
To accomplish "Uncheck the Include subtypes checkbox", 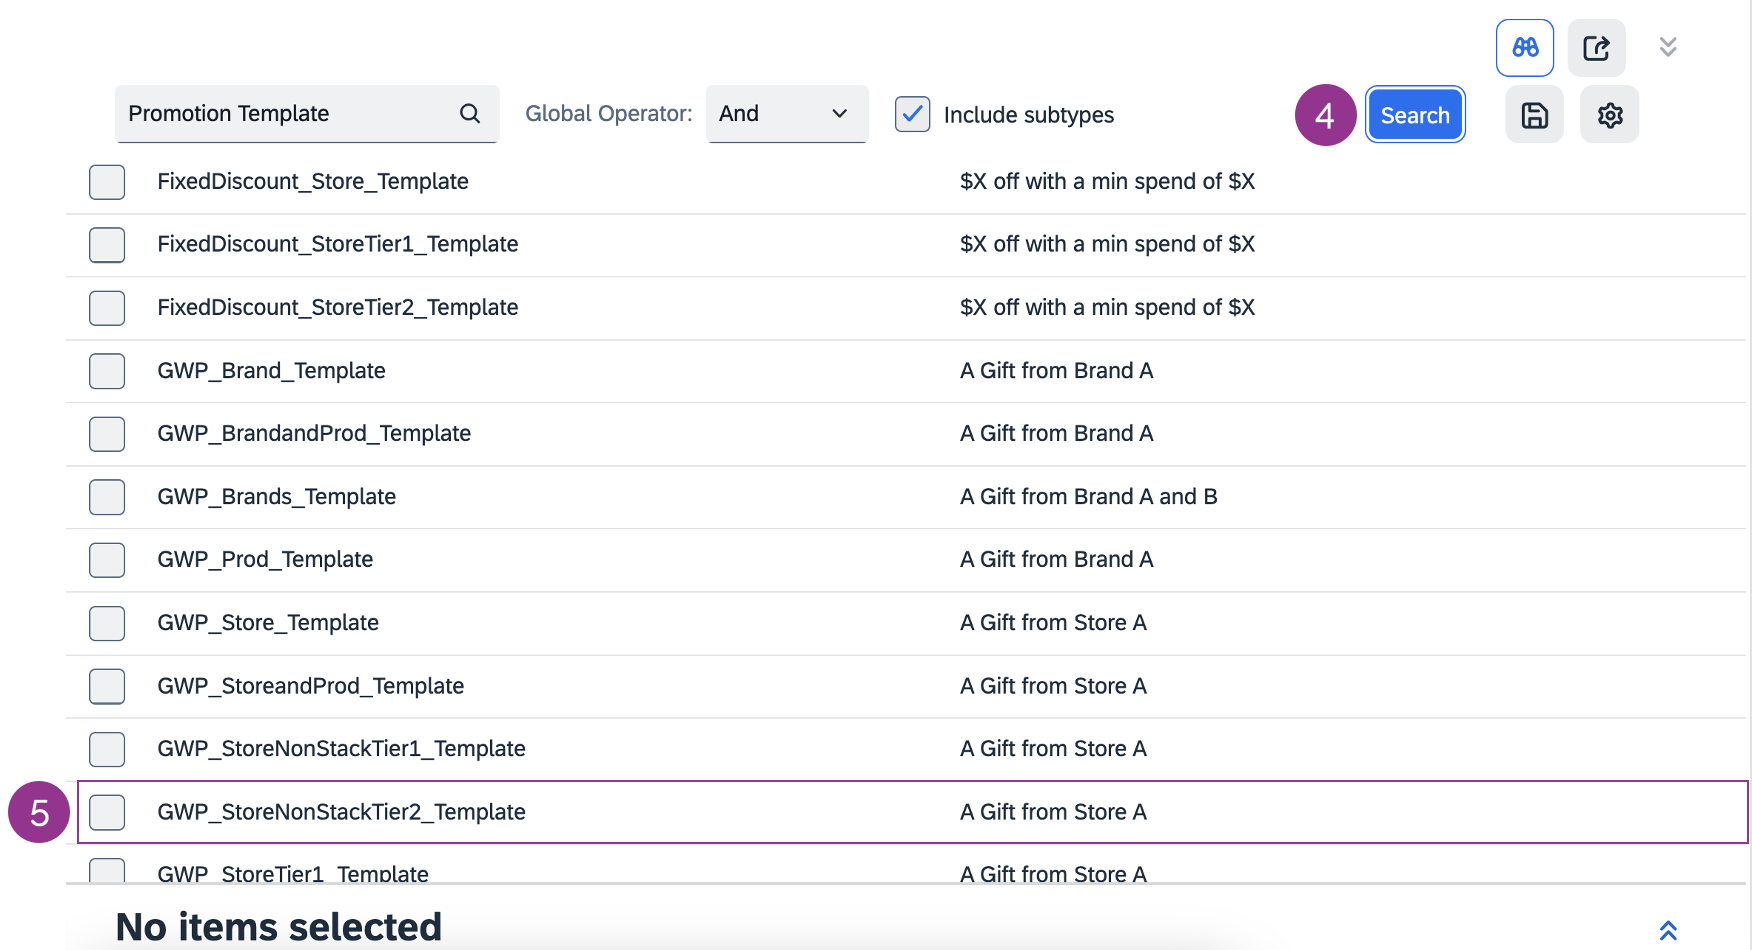I will pos(912,114).
